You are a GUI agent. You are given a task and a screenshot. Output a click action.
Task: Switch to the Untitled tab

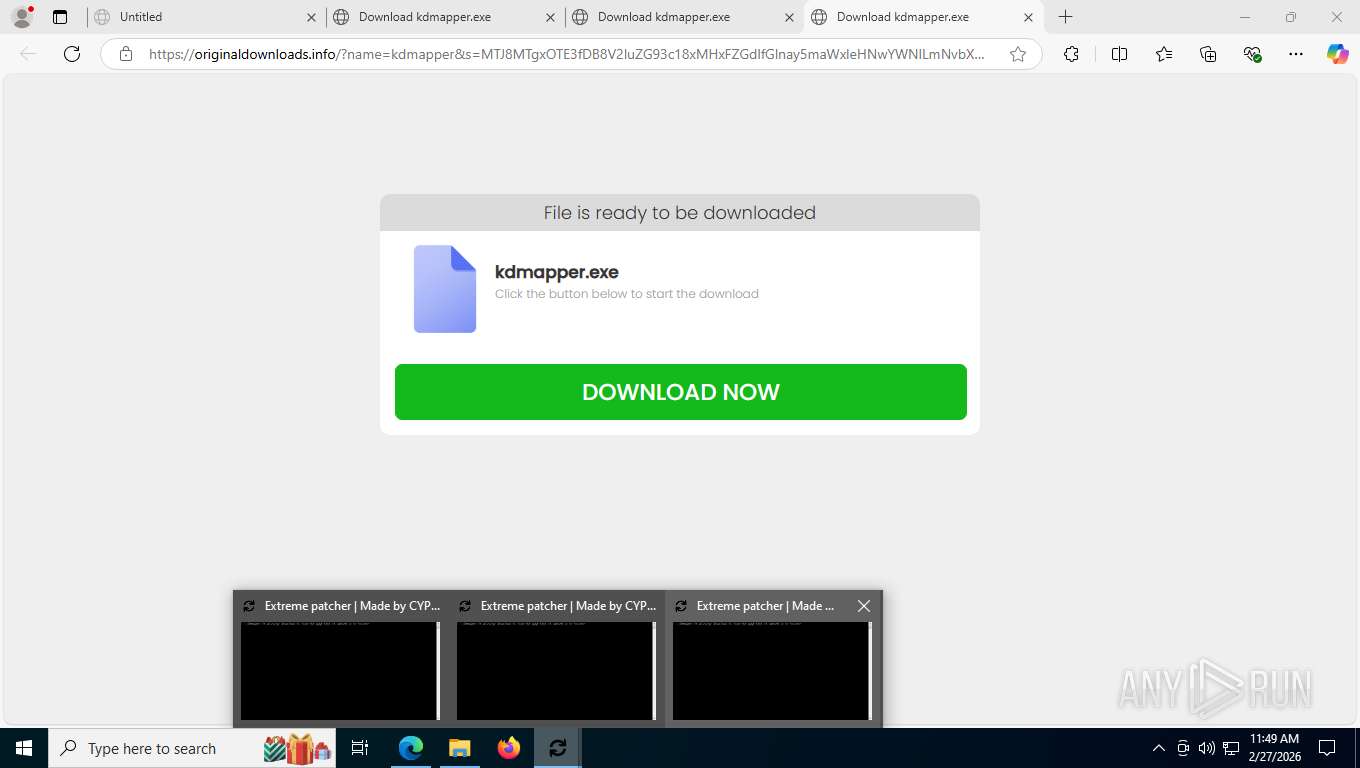point(206,17)
